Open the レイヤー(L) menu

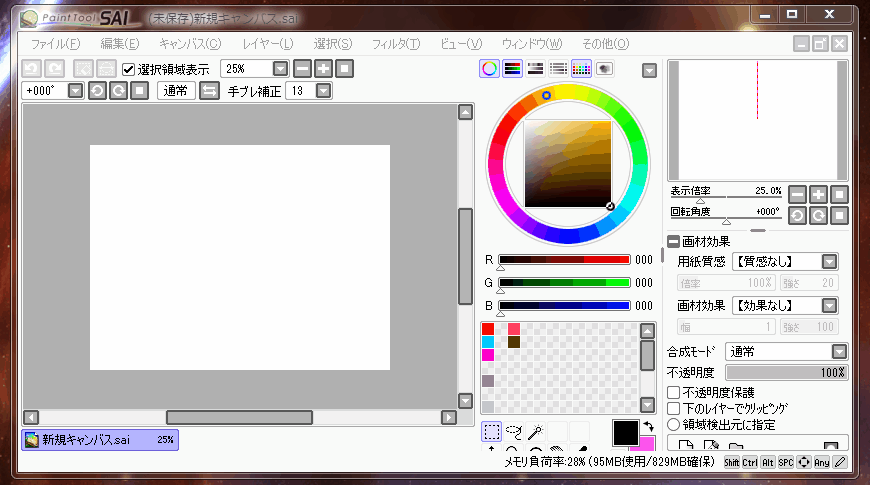click(x=268, y=44)
